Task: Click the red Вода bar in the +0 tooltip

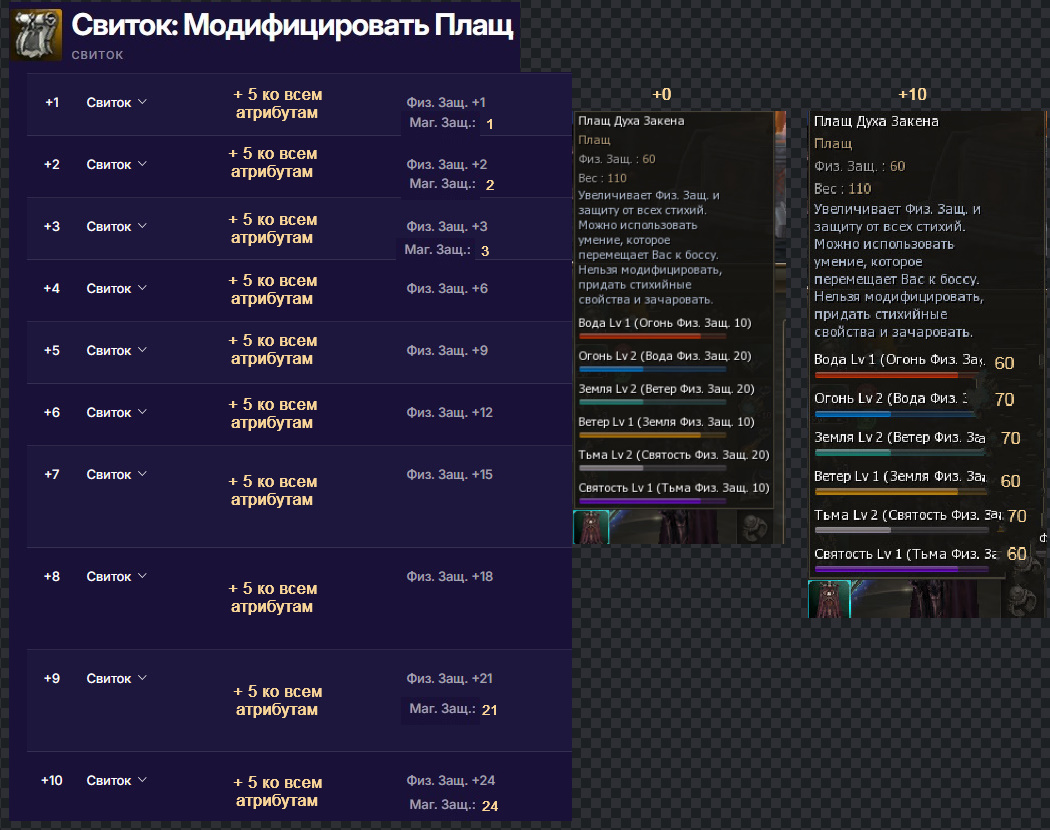Action: [652, 336]
